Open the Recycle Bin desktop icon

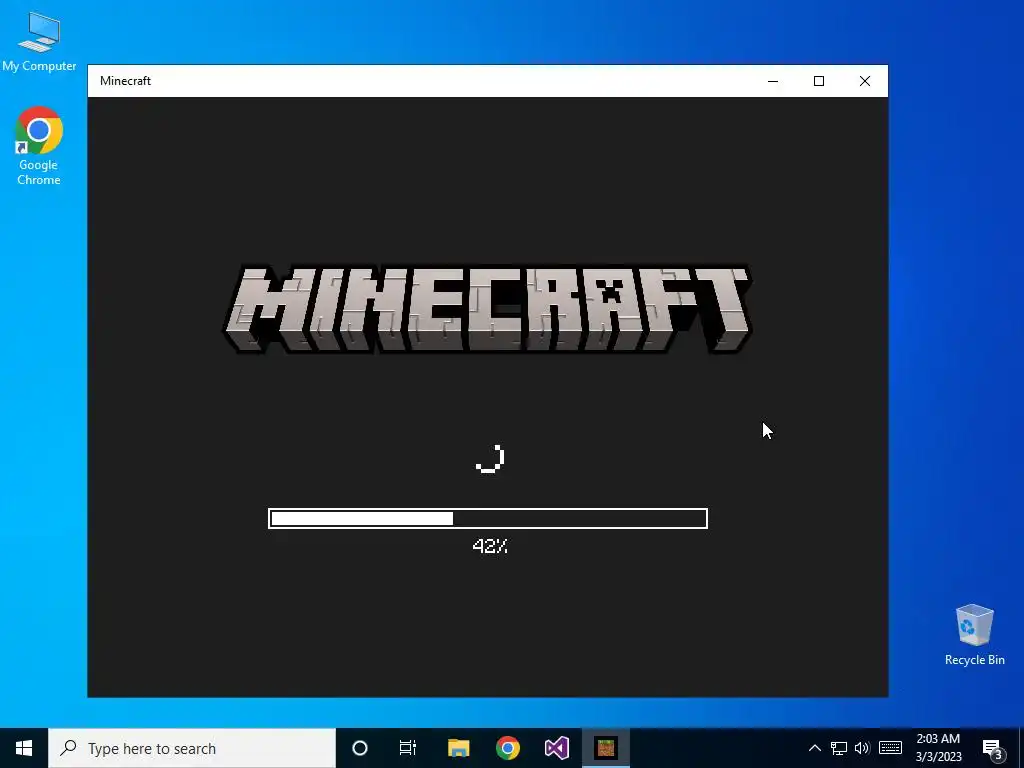pyautogui.click(x=974, y=635)
